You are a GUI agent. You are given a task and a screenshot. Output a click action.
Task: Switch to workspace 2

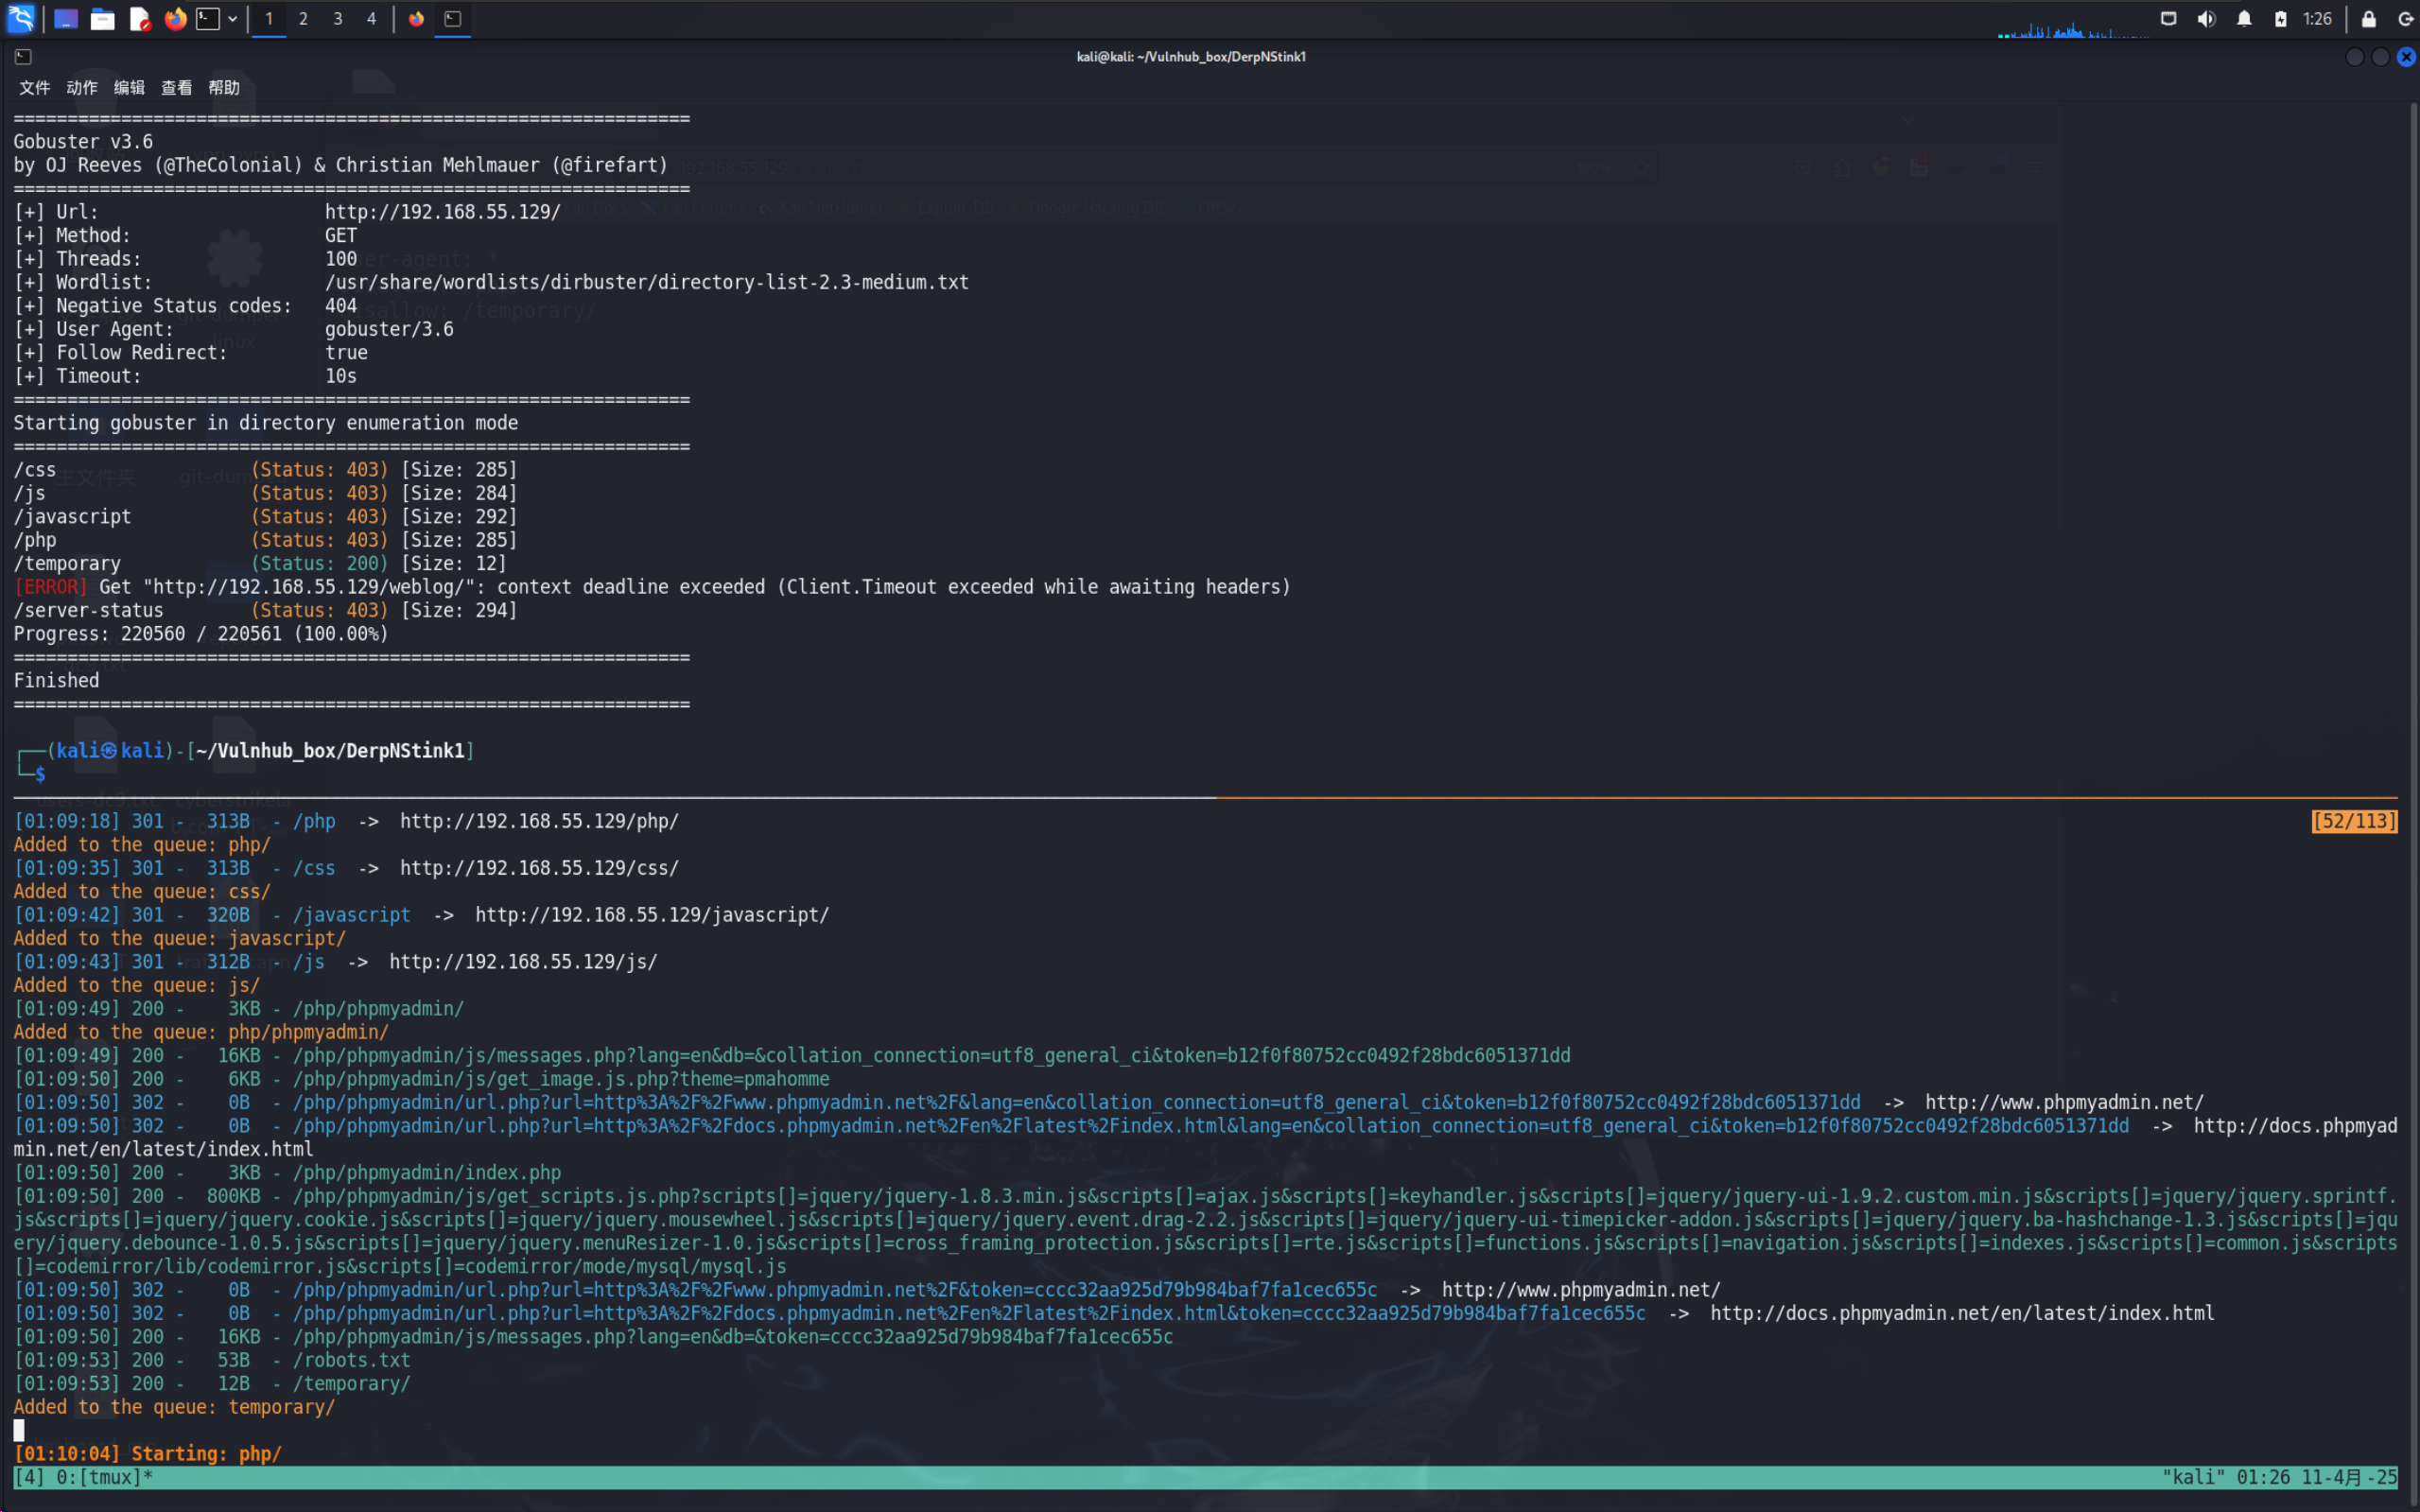point(303,18)
